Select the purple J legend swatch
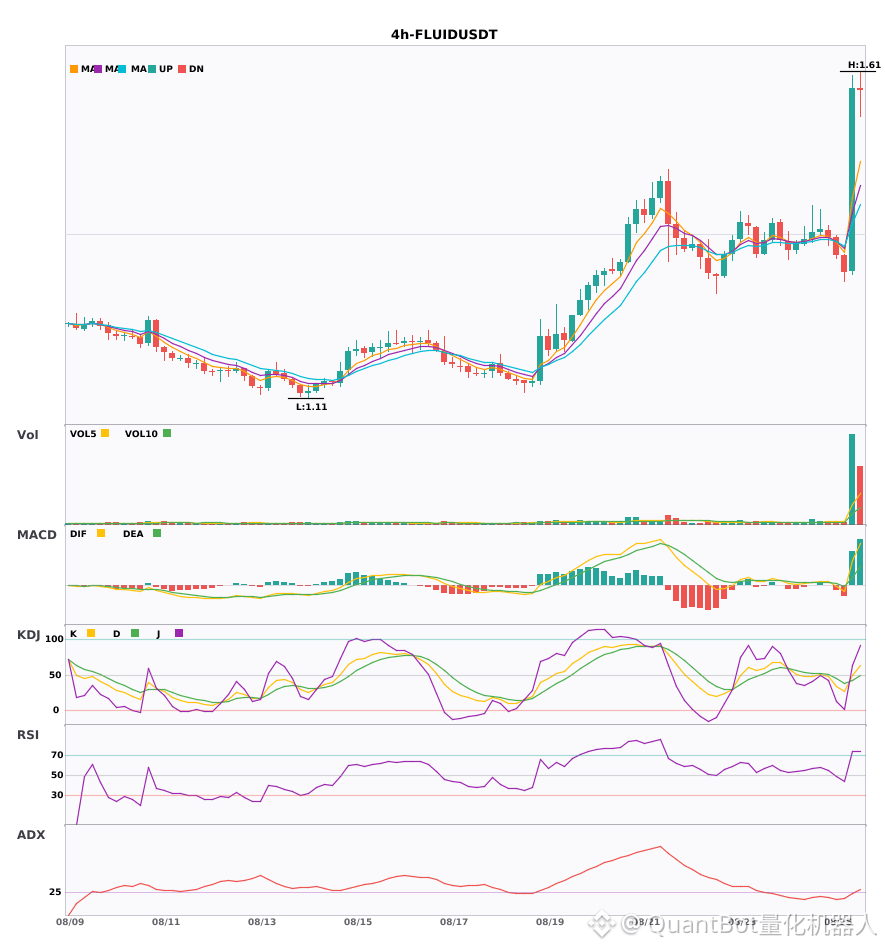885x950 pixels. 179,633
